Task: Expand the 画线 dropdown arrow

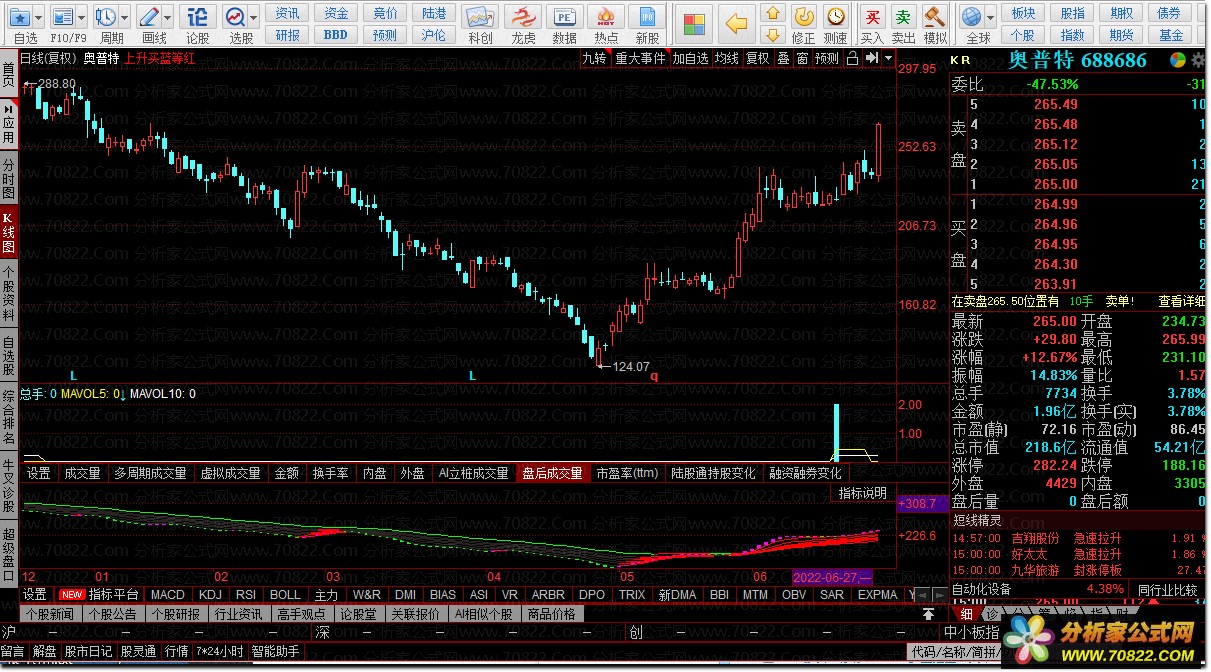Action: tap(168, 17)
